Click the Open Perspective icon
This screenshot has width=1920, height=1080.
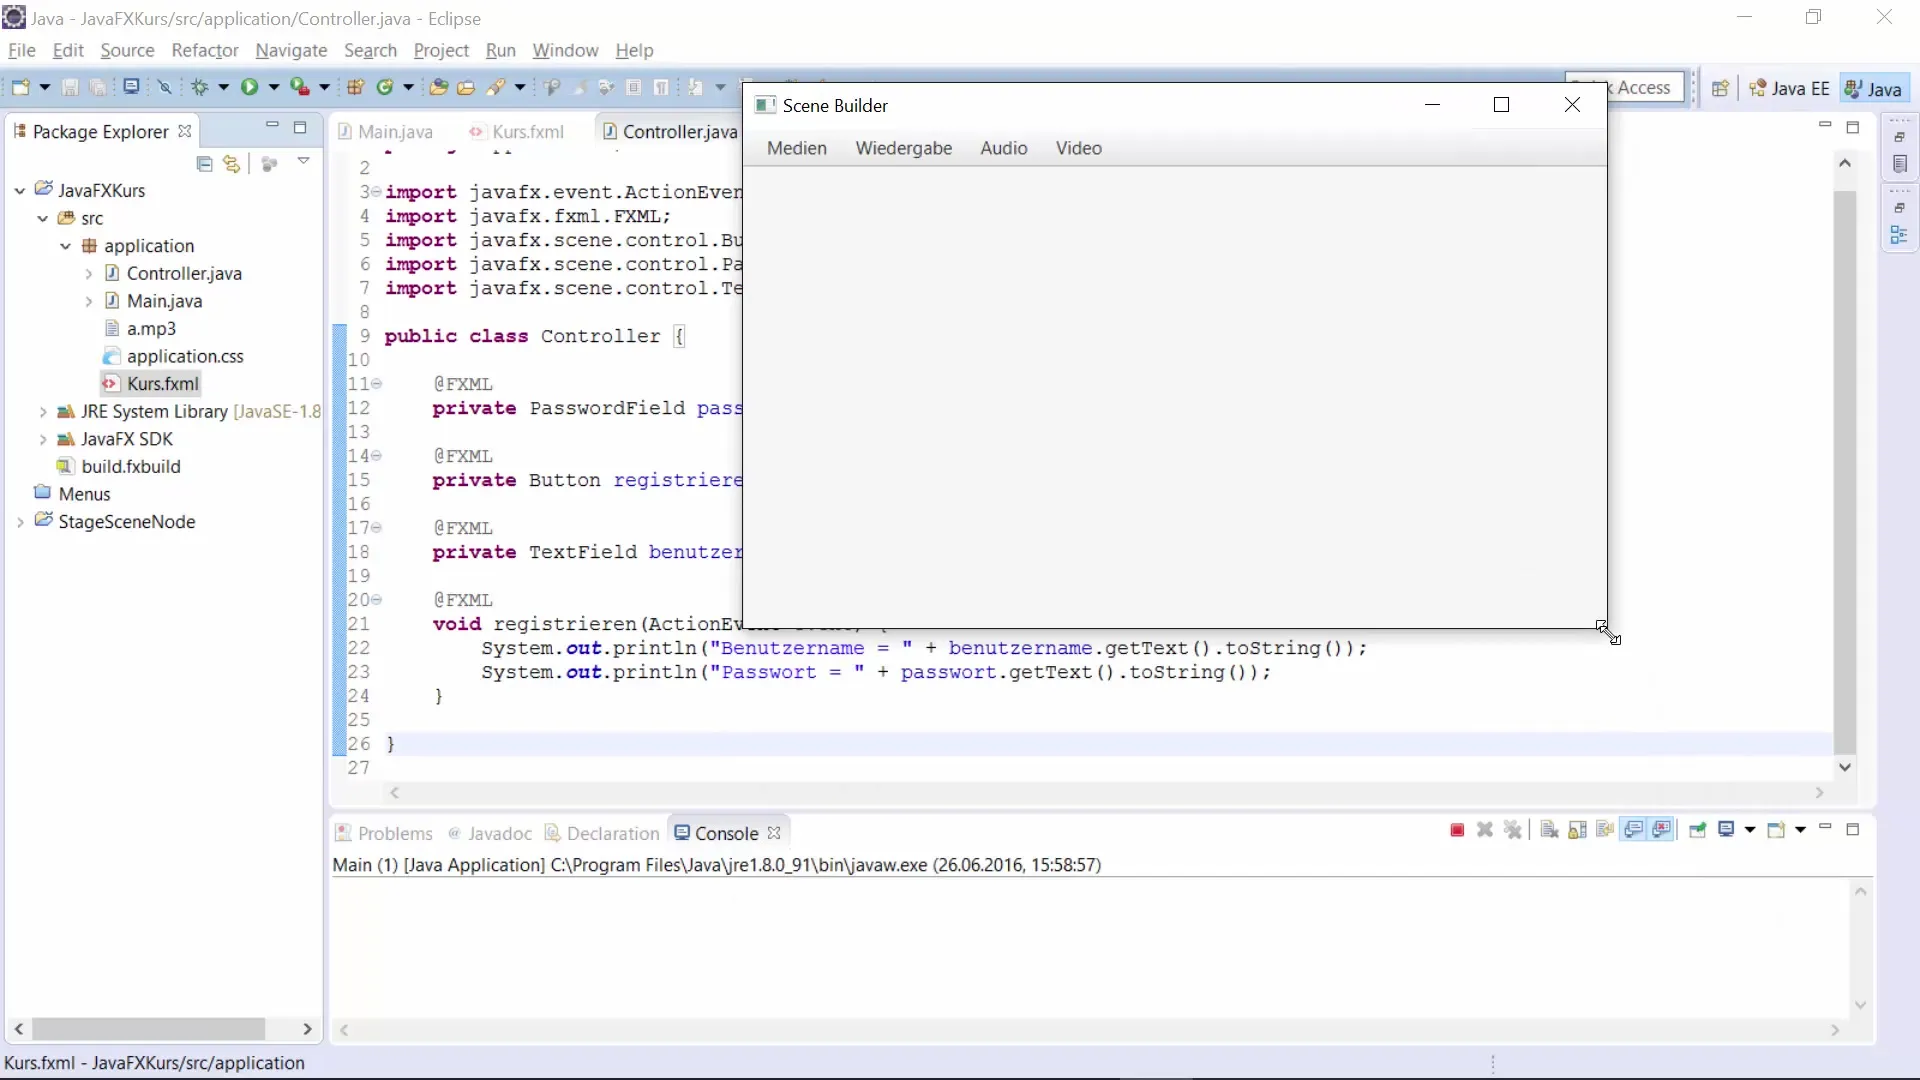[x=1720, y=88]
